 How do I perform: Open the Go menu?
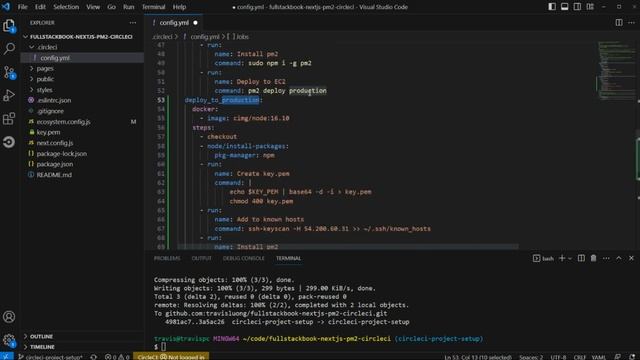click(111, 7)
